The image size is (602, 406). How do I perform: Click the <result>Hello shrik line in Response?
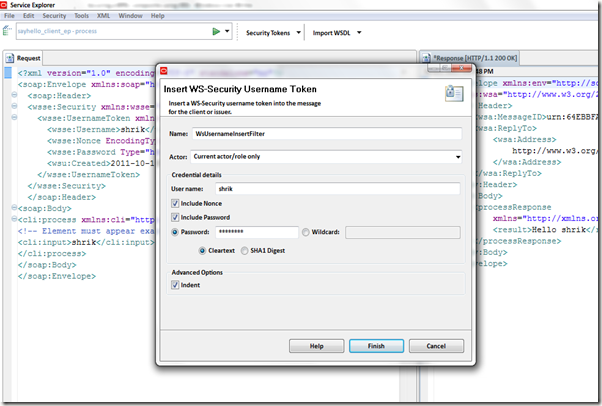pos(546,230)
